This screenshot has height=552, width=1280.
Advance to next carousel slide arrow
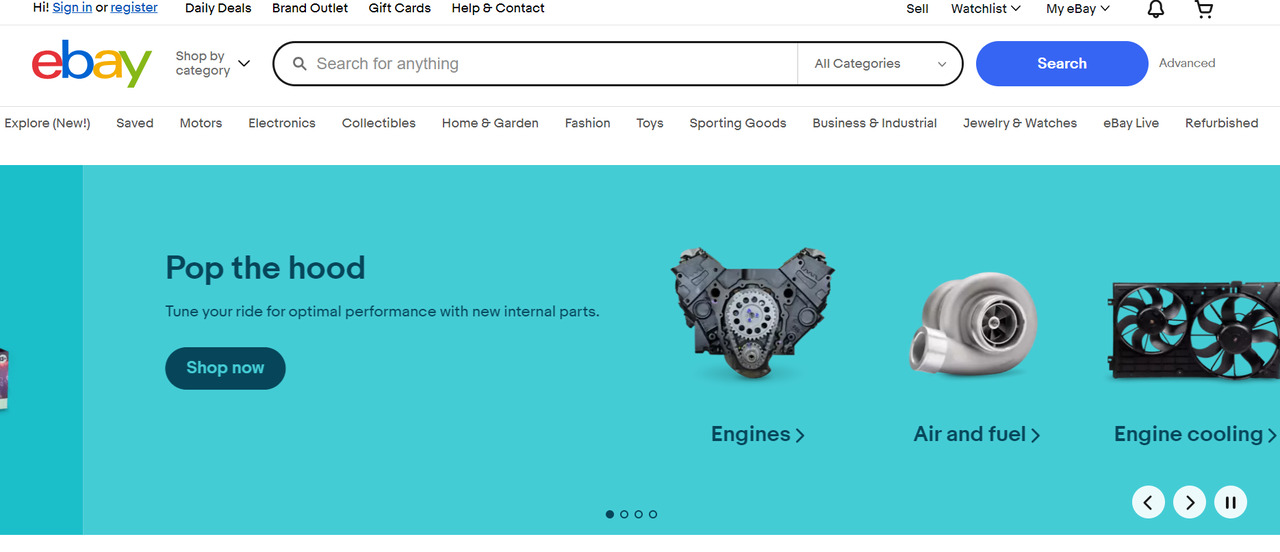click(x=1189, y=502)
